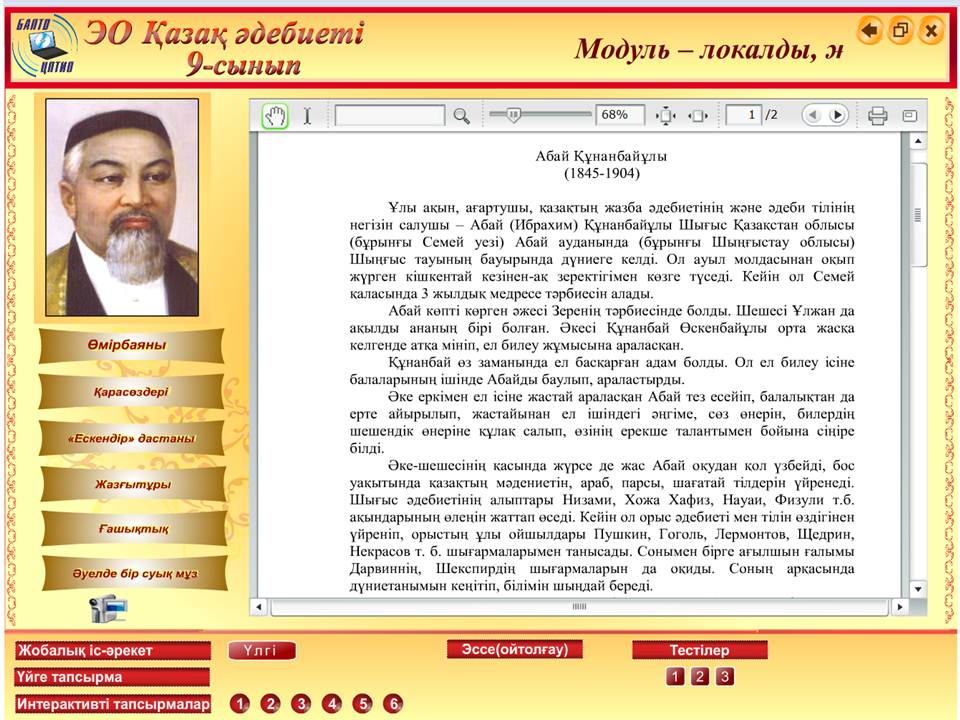Viewport: 960px width, 720px height.
Task: Click the Үйге тапсырма button
Action: tap(112, 677)
